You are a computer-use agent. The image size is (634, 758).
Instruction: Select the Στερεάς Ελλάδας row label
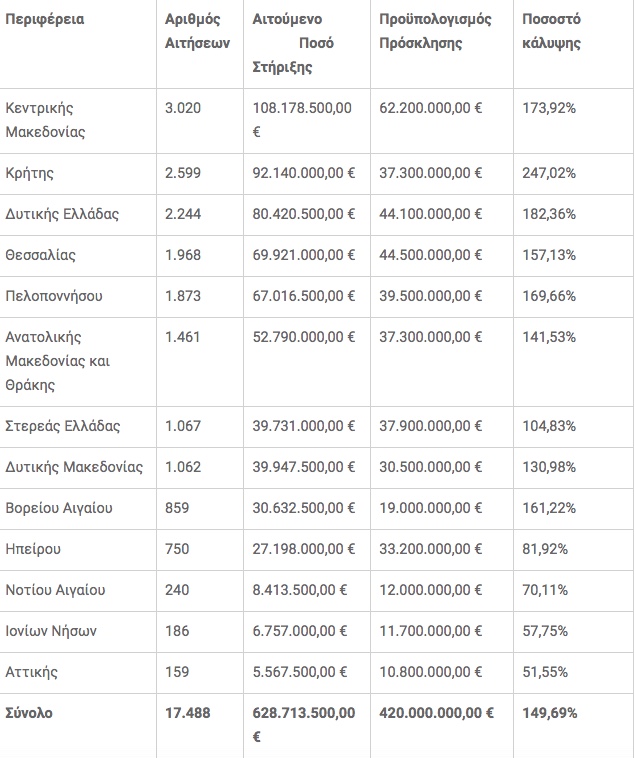click(62, 426)
